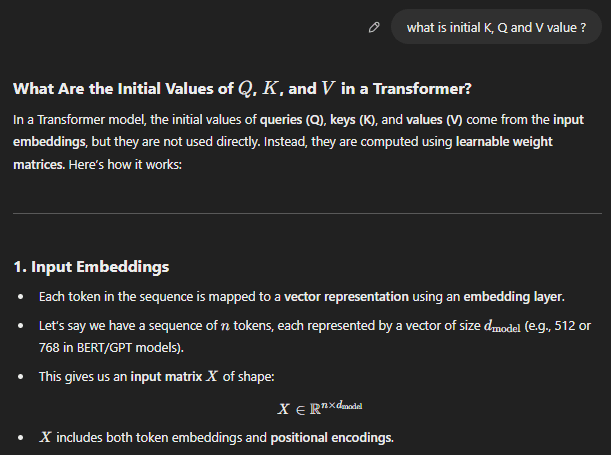Click the pencil edit message icon

coord(373,28)
